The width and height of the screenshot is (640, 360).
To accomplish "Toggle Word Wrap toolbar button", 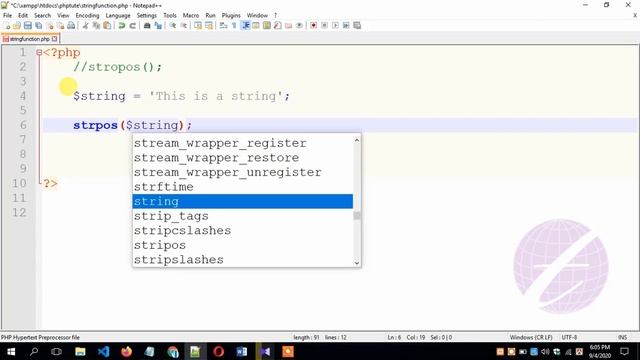I will 223,26.
